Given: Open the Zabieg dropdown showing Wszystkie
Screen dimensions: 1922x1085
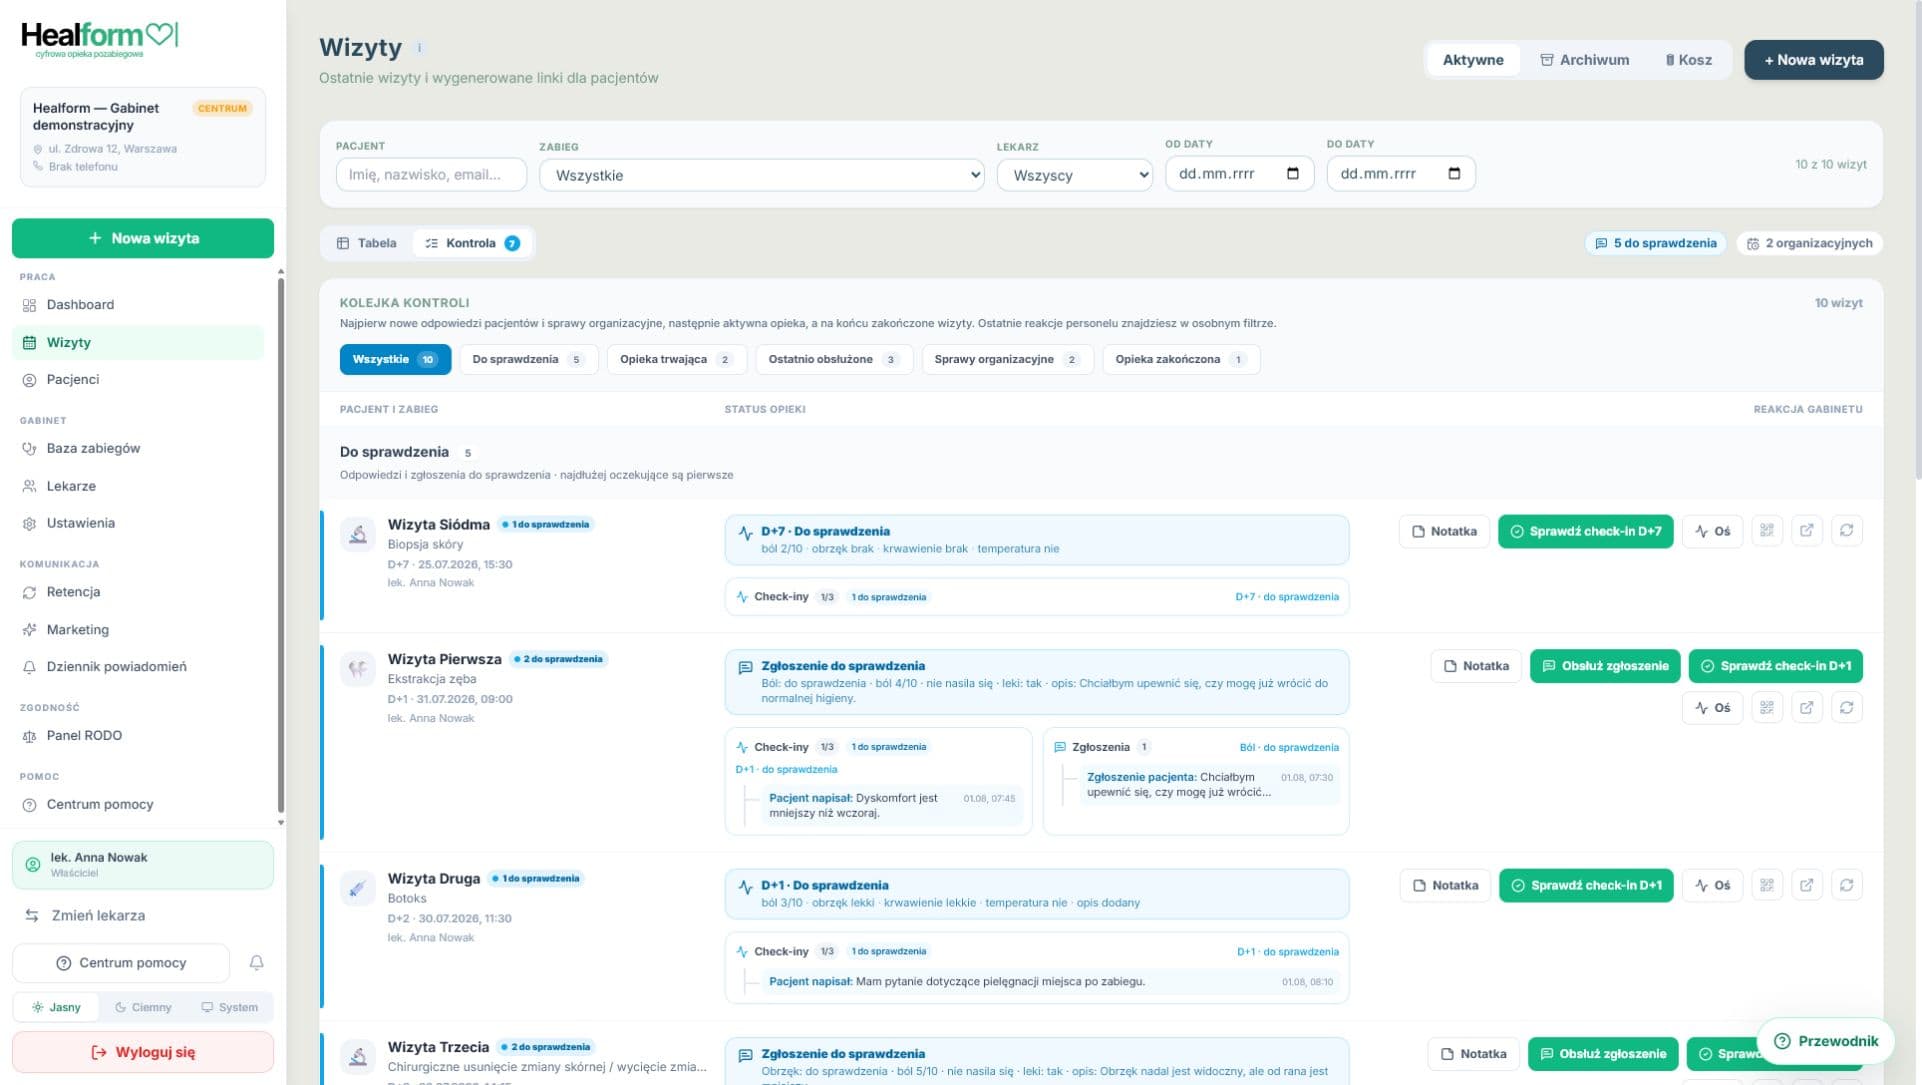Looking at the screenshot, I should click(x=762, y=175).
